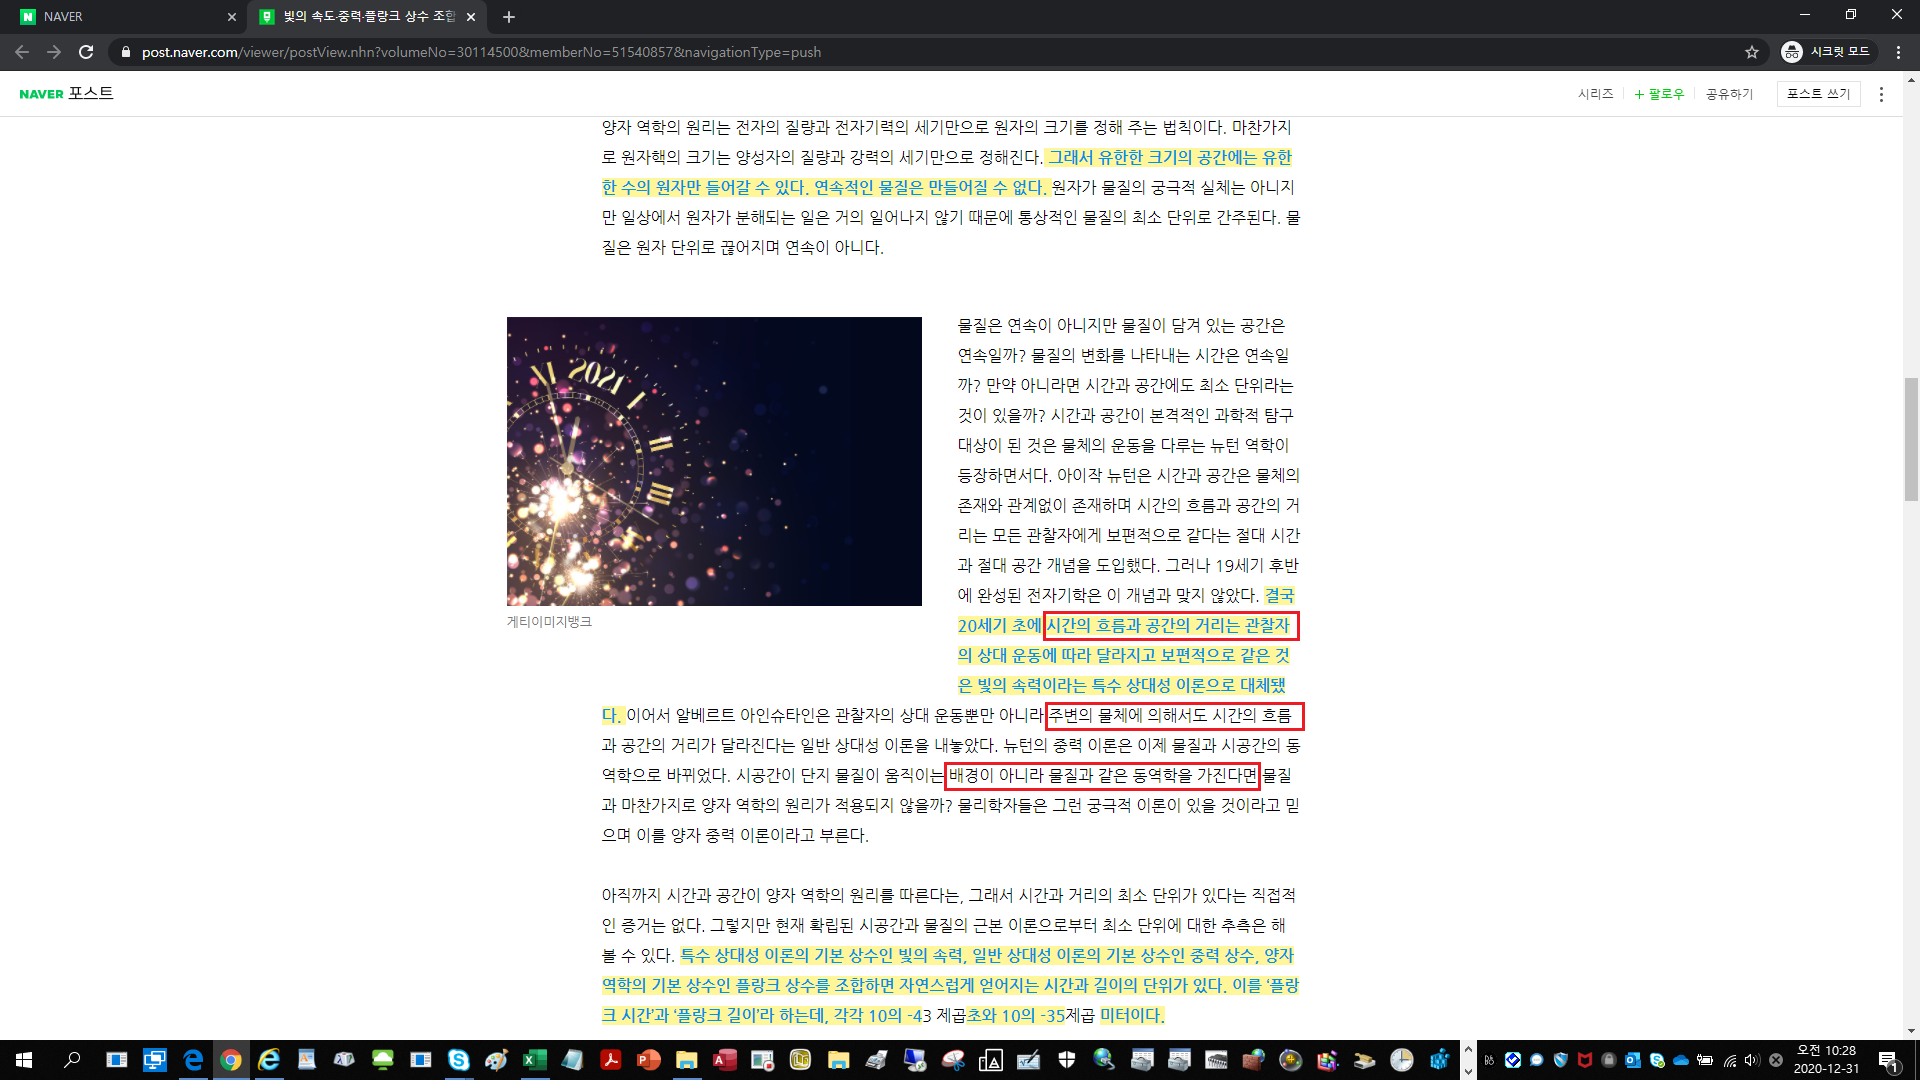1920x1080 pixels.
Task: Open the 시리즈 link
Action: click(x=1595, y=94)
